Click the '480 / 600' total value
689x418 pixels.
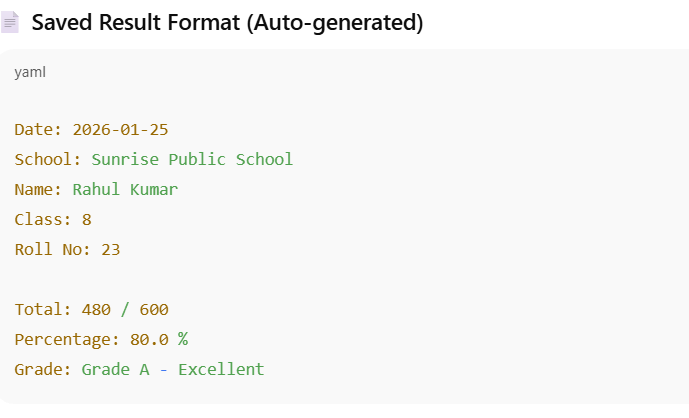coord(125,309)
